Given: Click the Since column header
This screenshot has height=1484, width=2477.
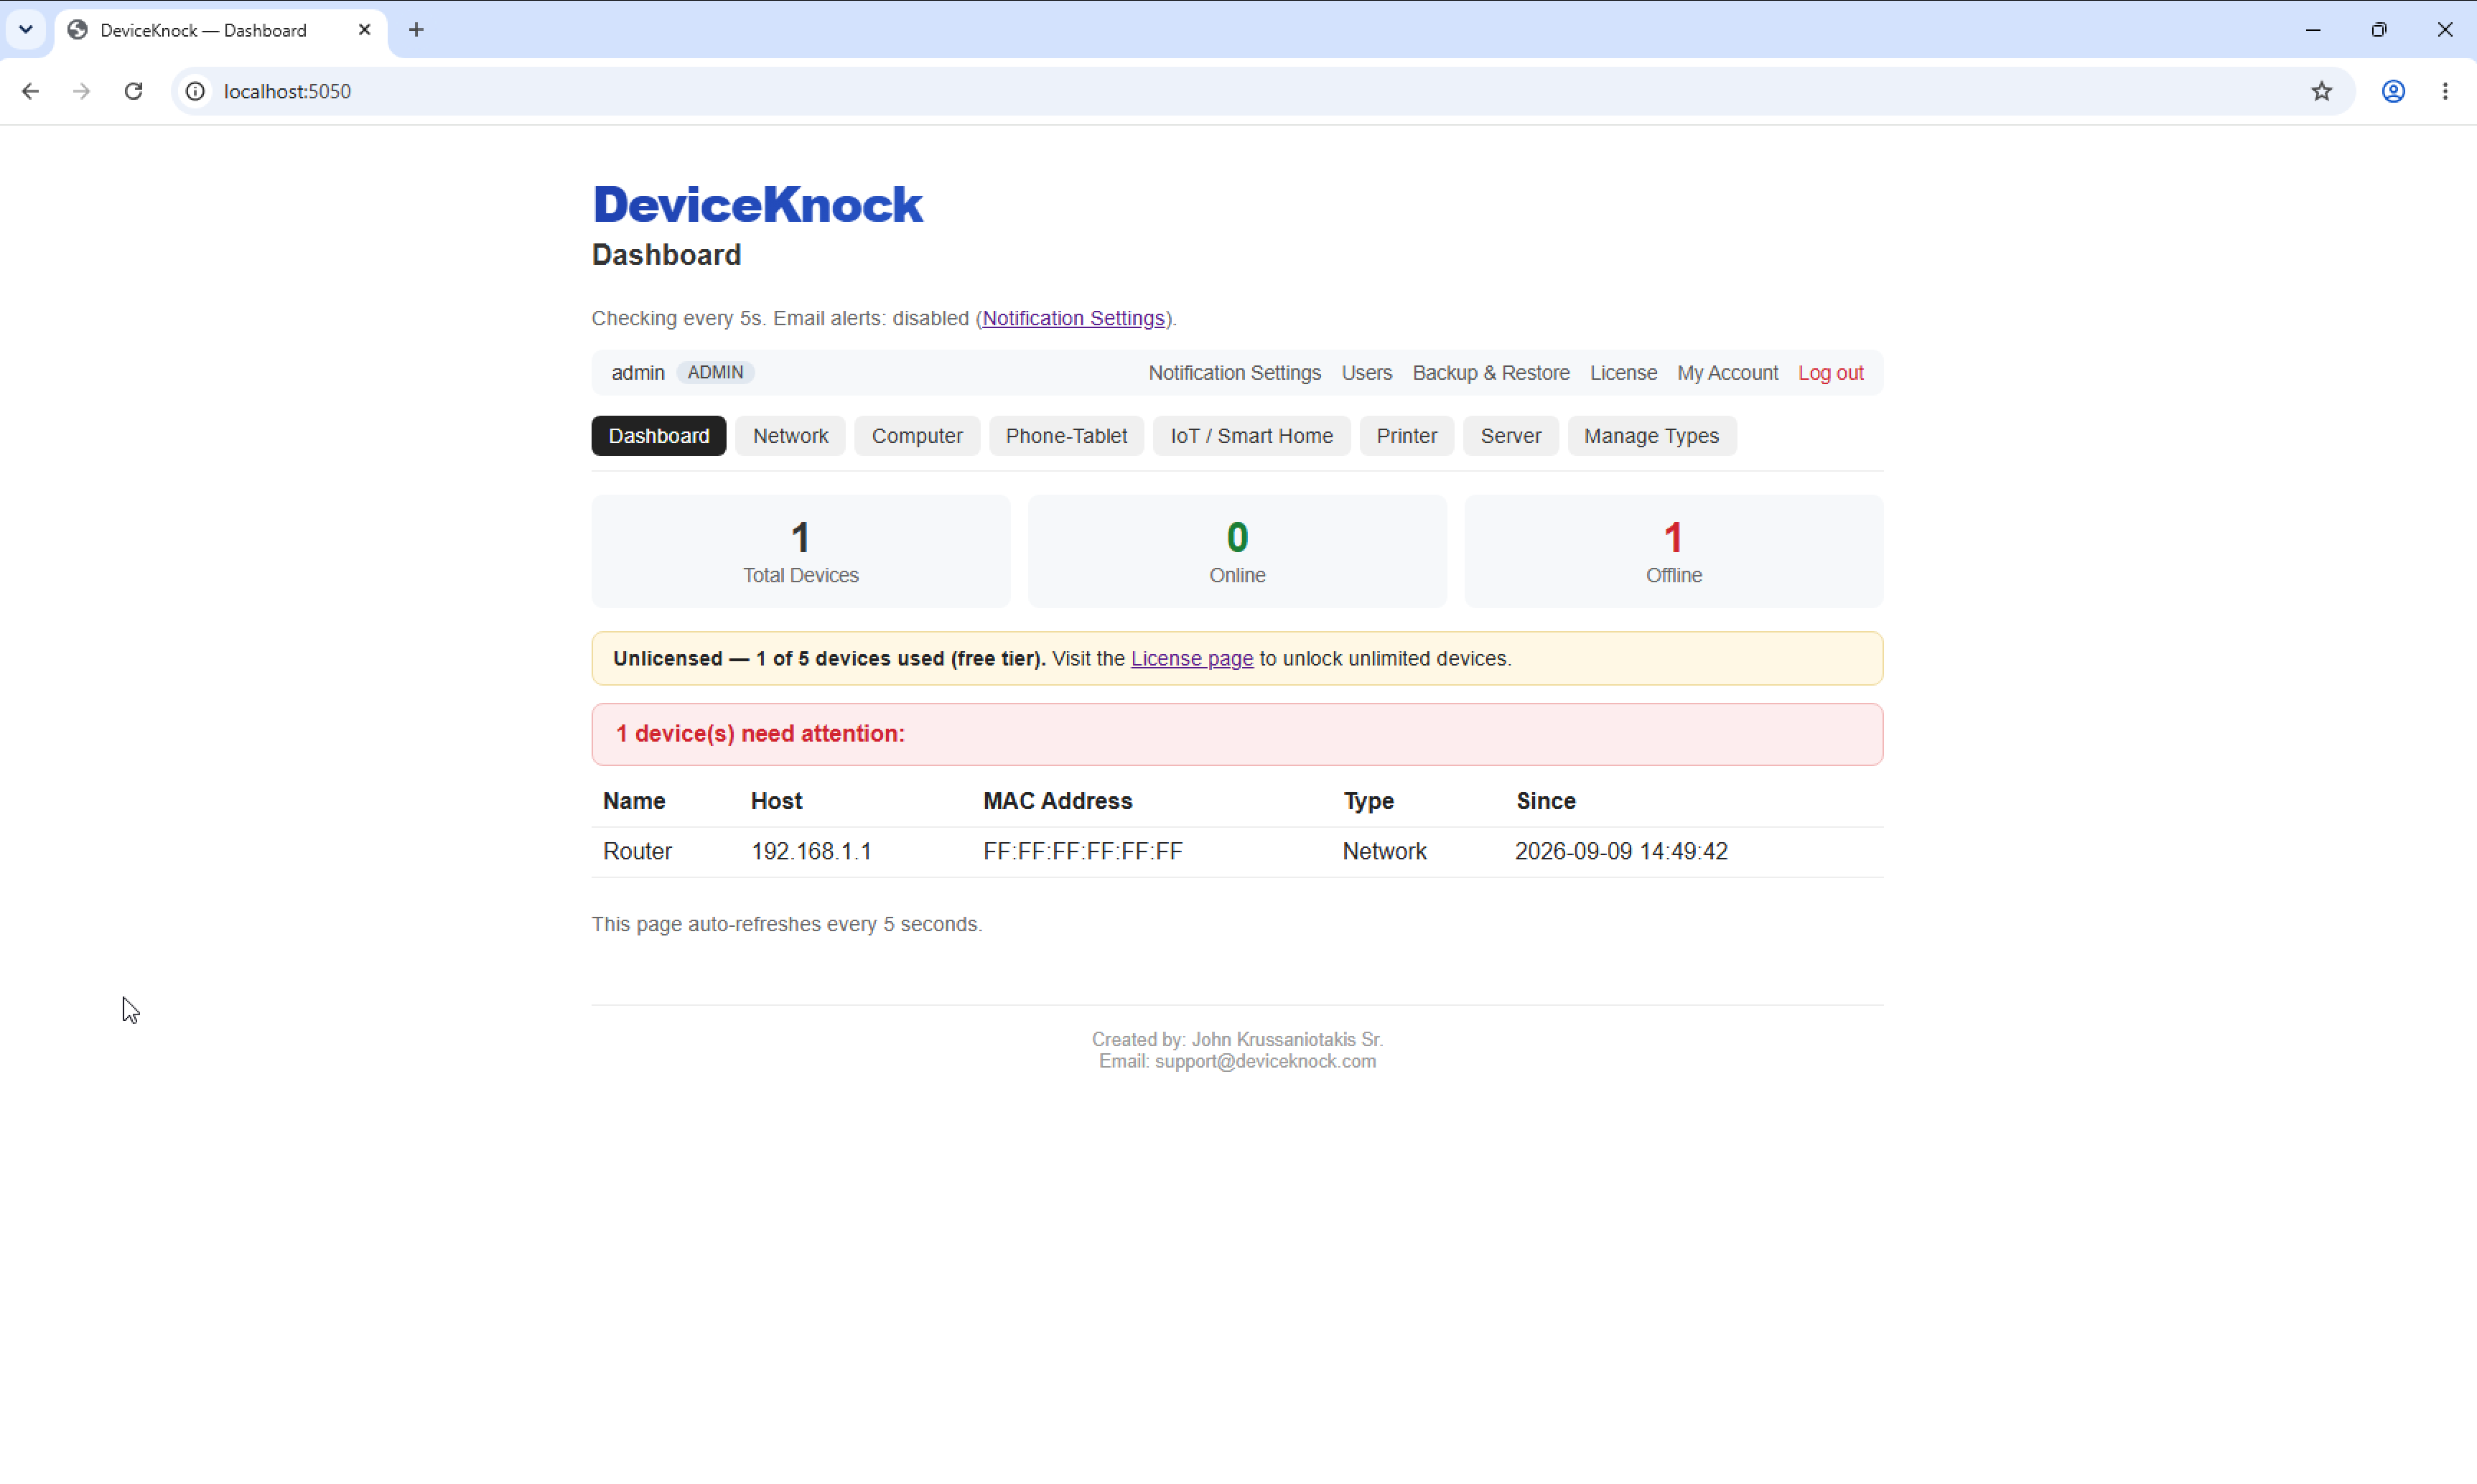Looking at the screenshot, I should pos(1545,801).
